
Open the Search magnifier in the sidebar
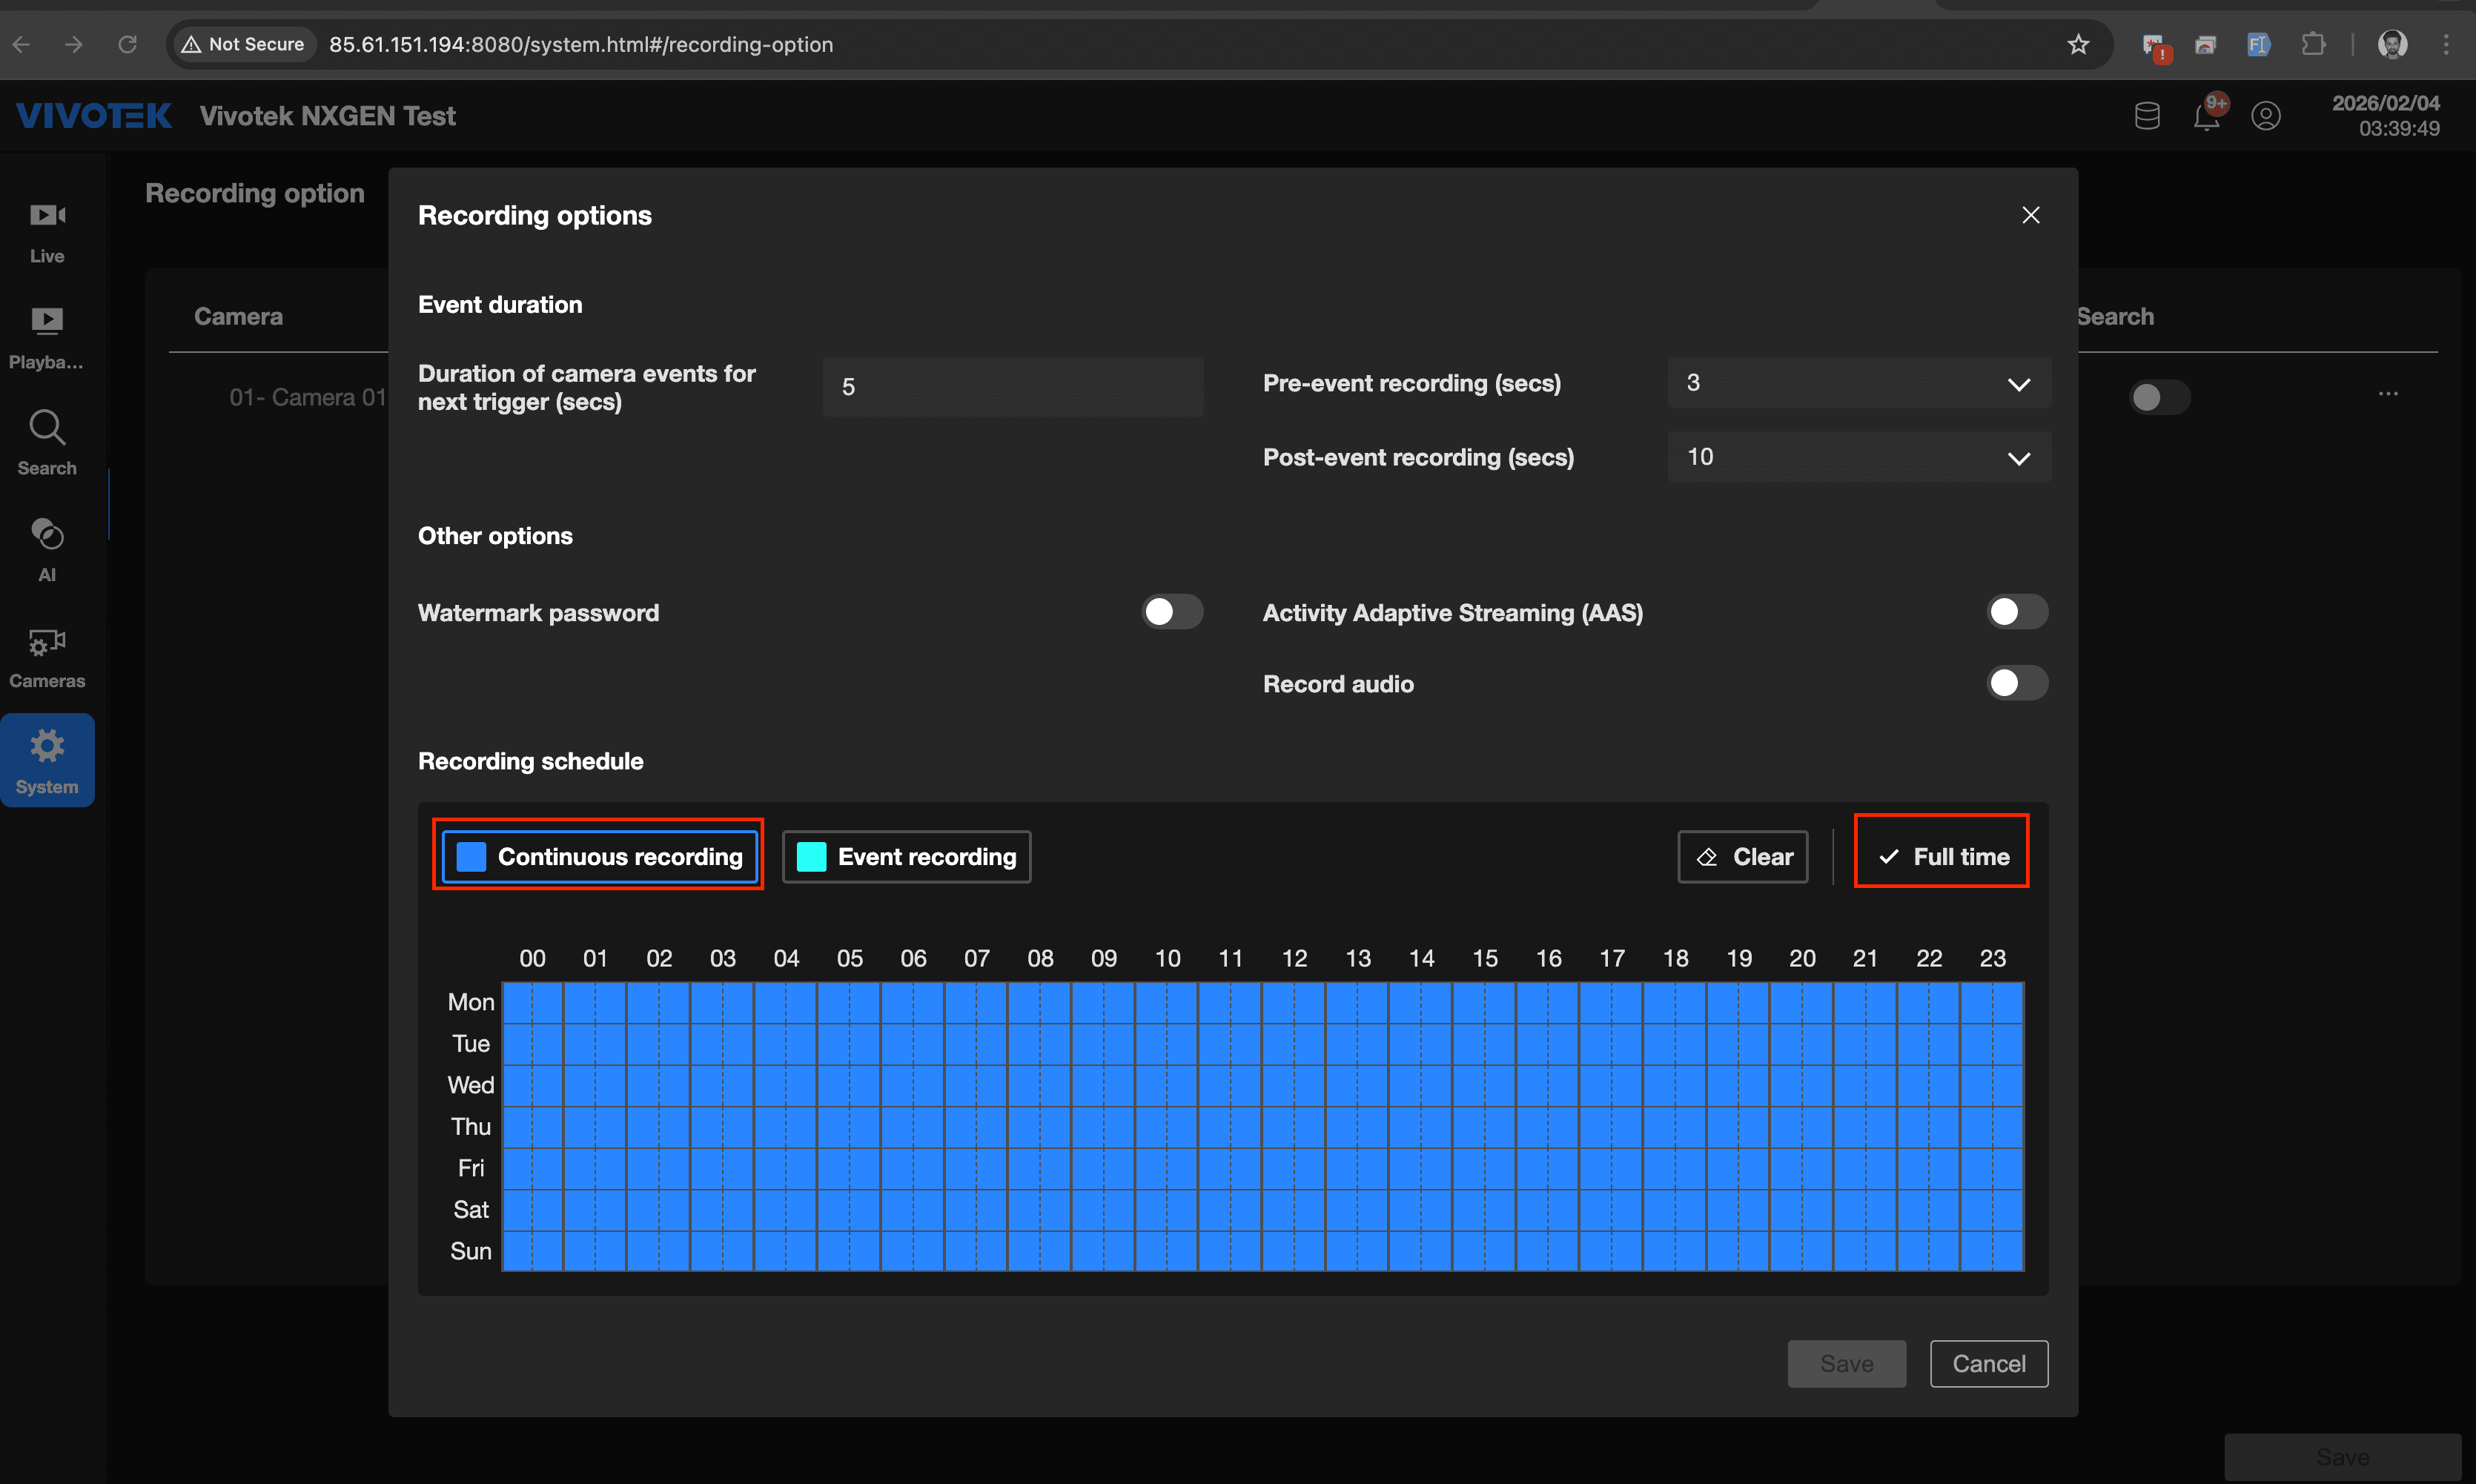point(47,442)
